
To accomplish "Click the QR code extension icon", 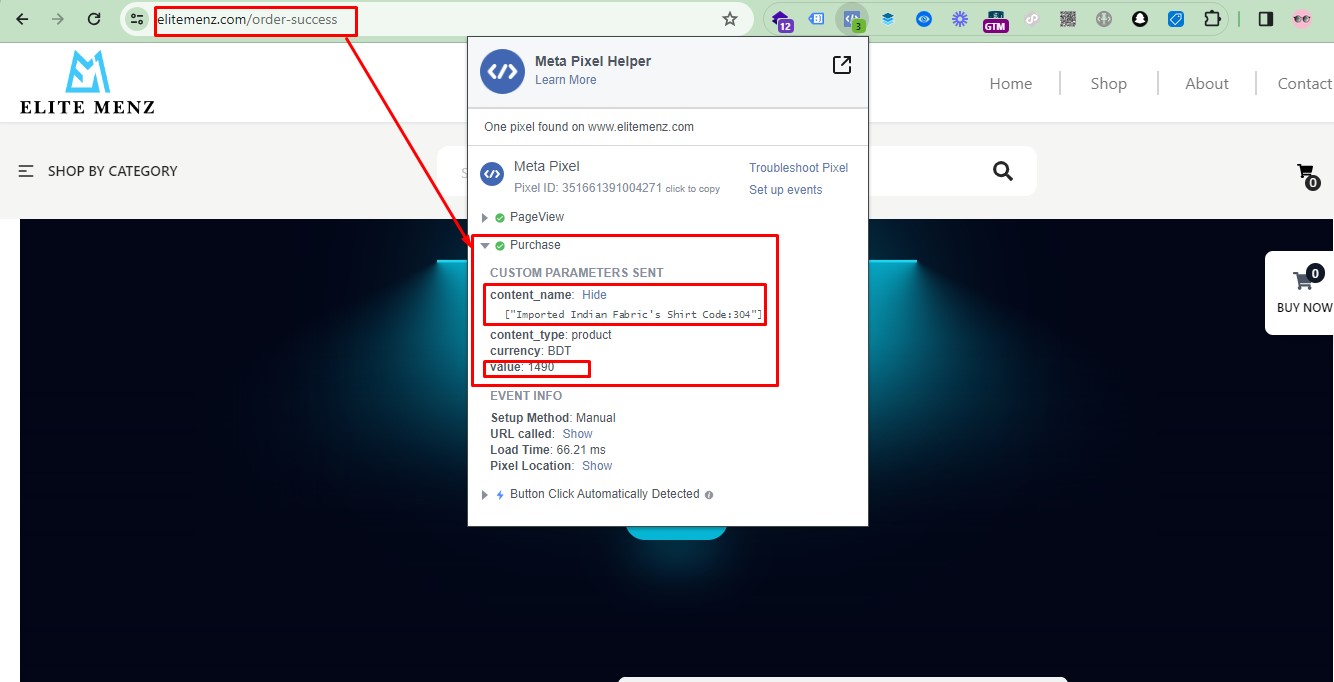I will click(x=1067, y=19).
